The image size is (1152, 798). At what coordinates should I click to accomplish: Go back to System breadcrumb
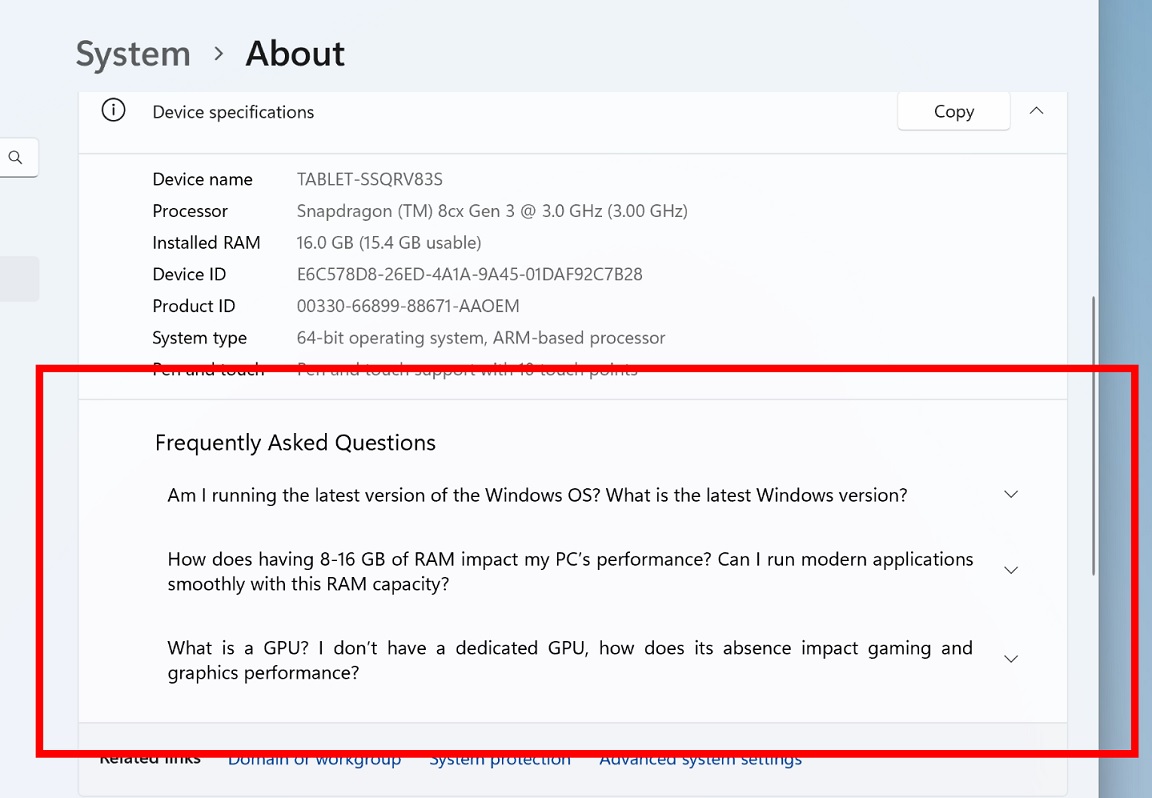[133, 54]
